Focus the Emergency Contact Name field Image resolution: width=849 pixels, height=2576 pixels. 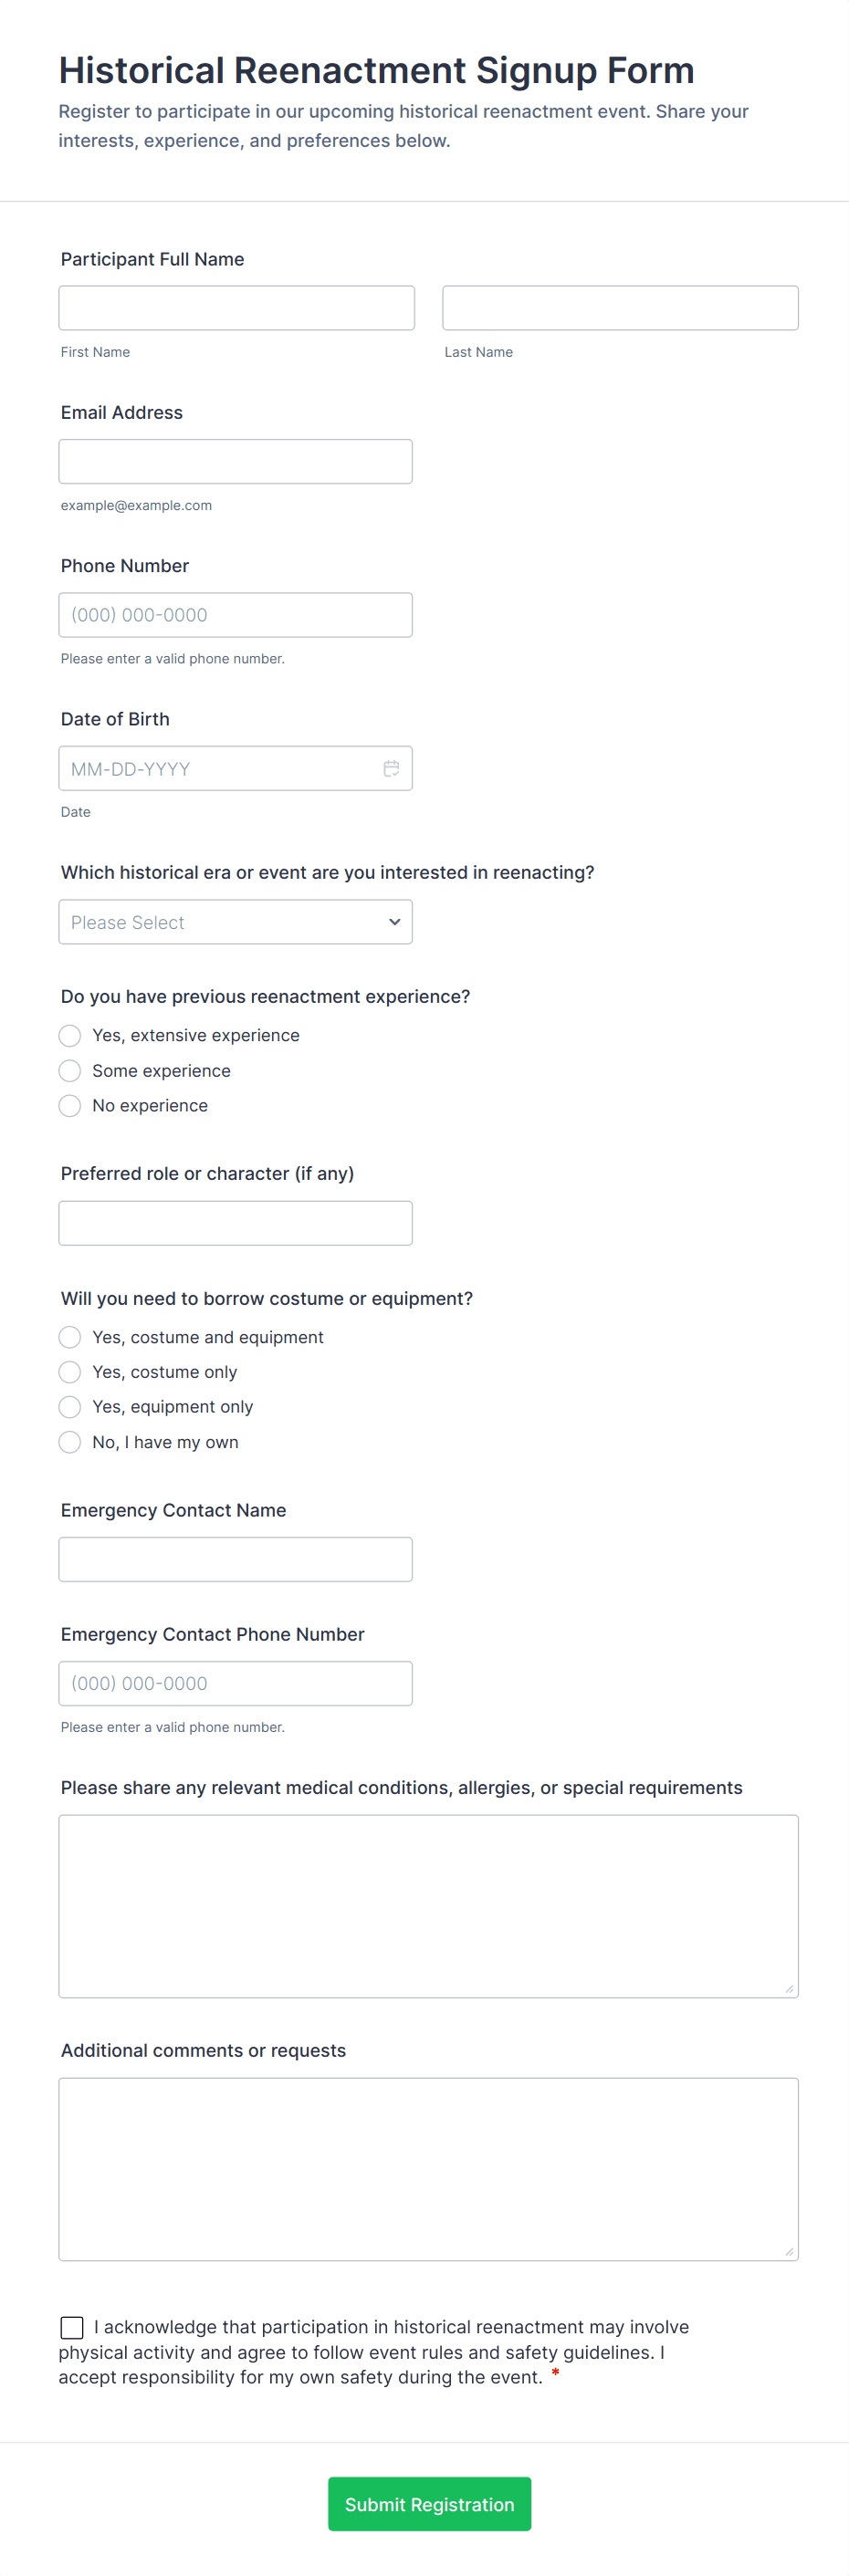tap(235, 1559)
